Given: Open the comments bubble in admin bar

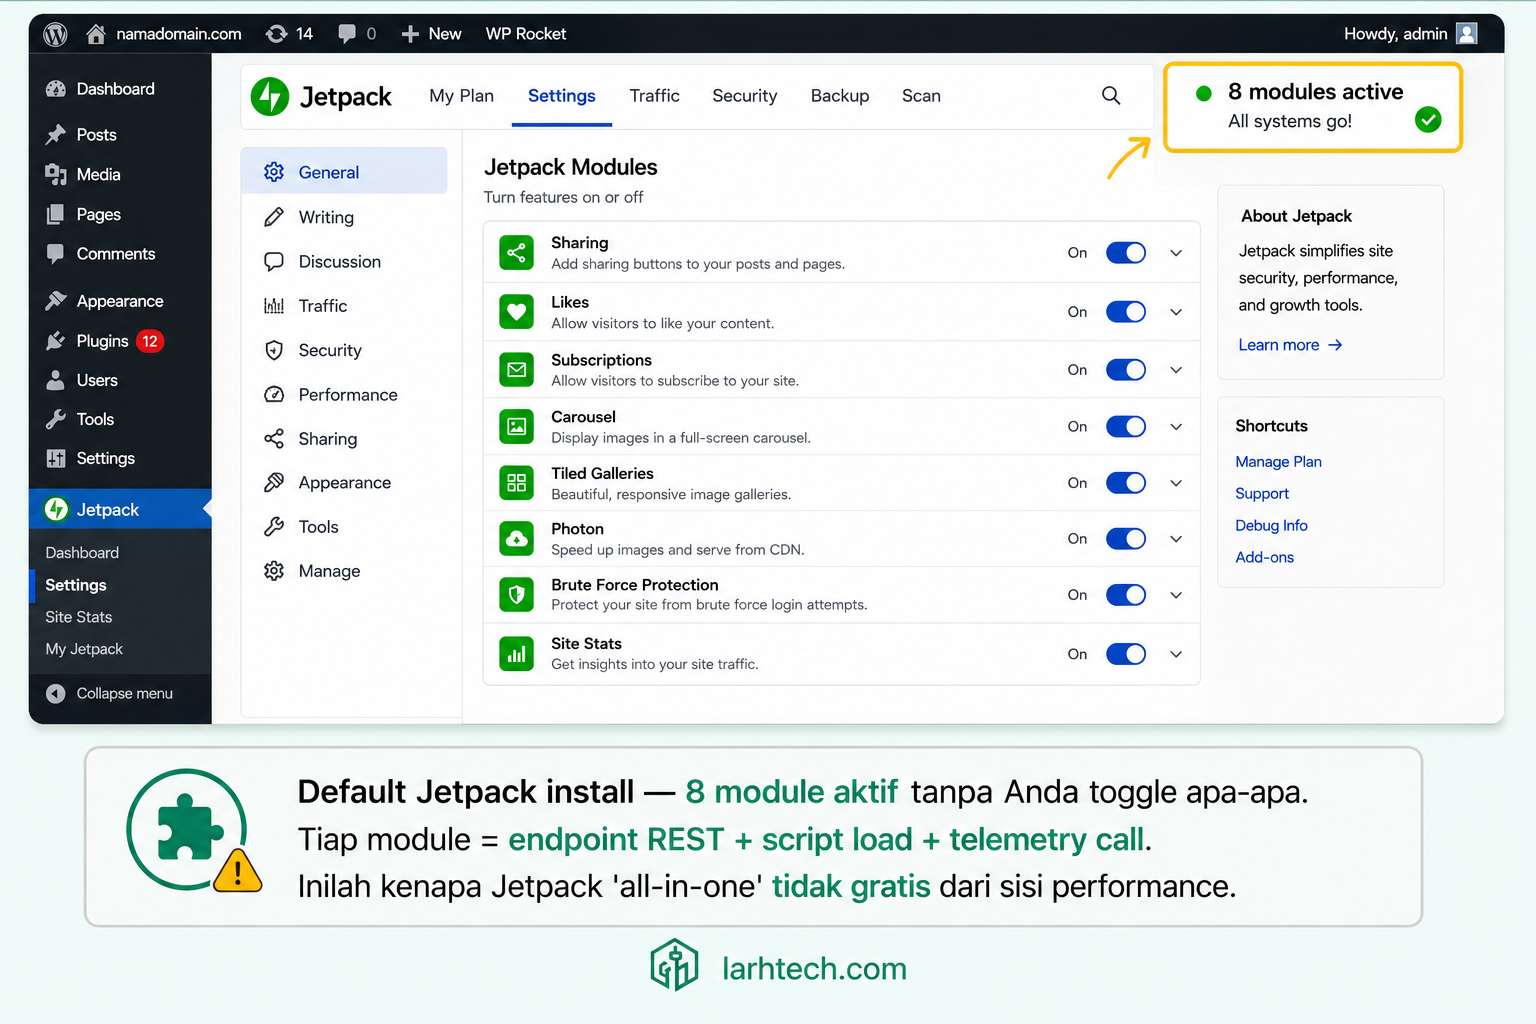Looking at the screenshot, I should [x=347, y=34].
